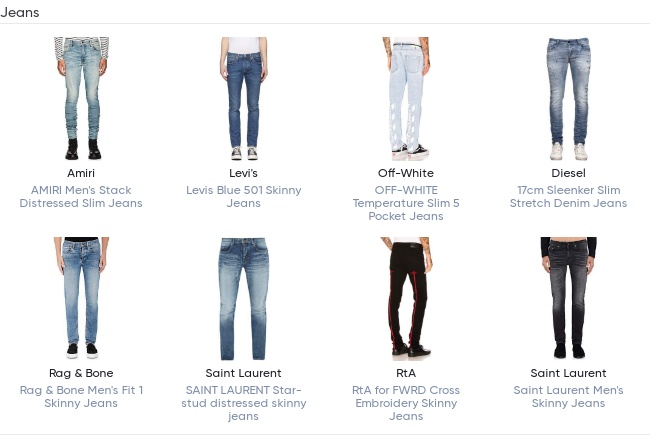Open RtA for FWRD Cross Embroidery Skinny Jeans

pos(406,403)
